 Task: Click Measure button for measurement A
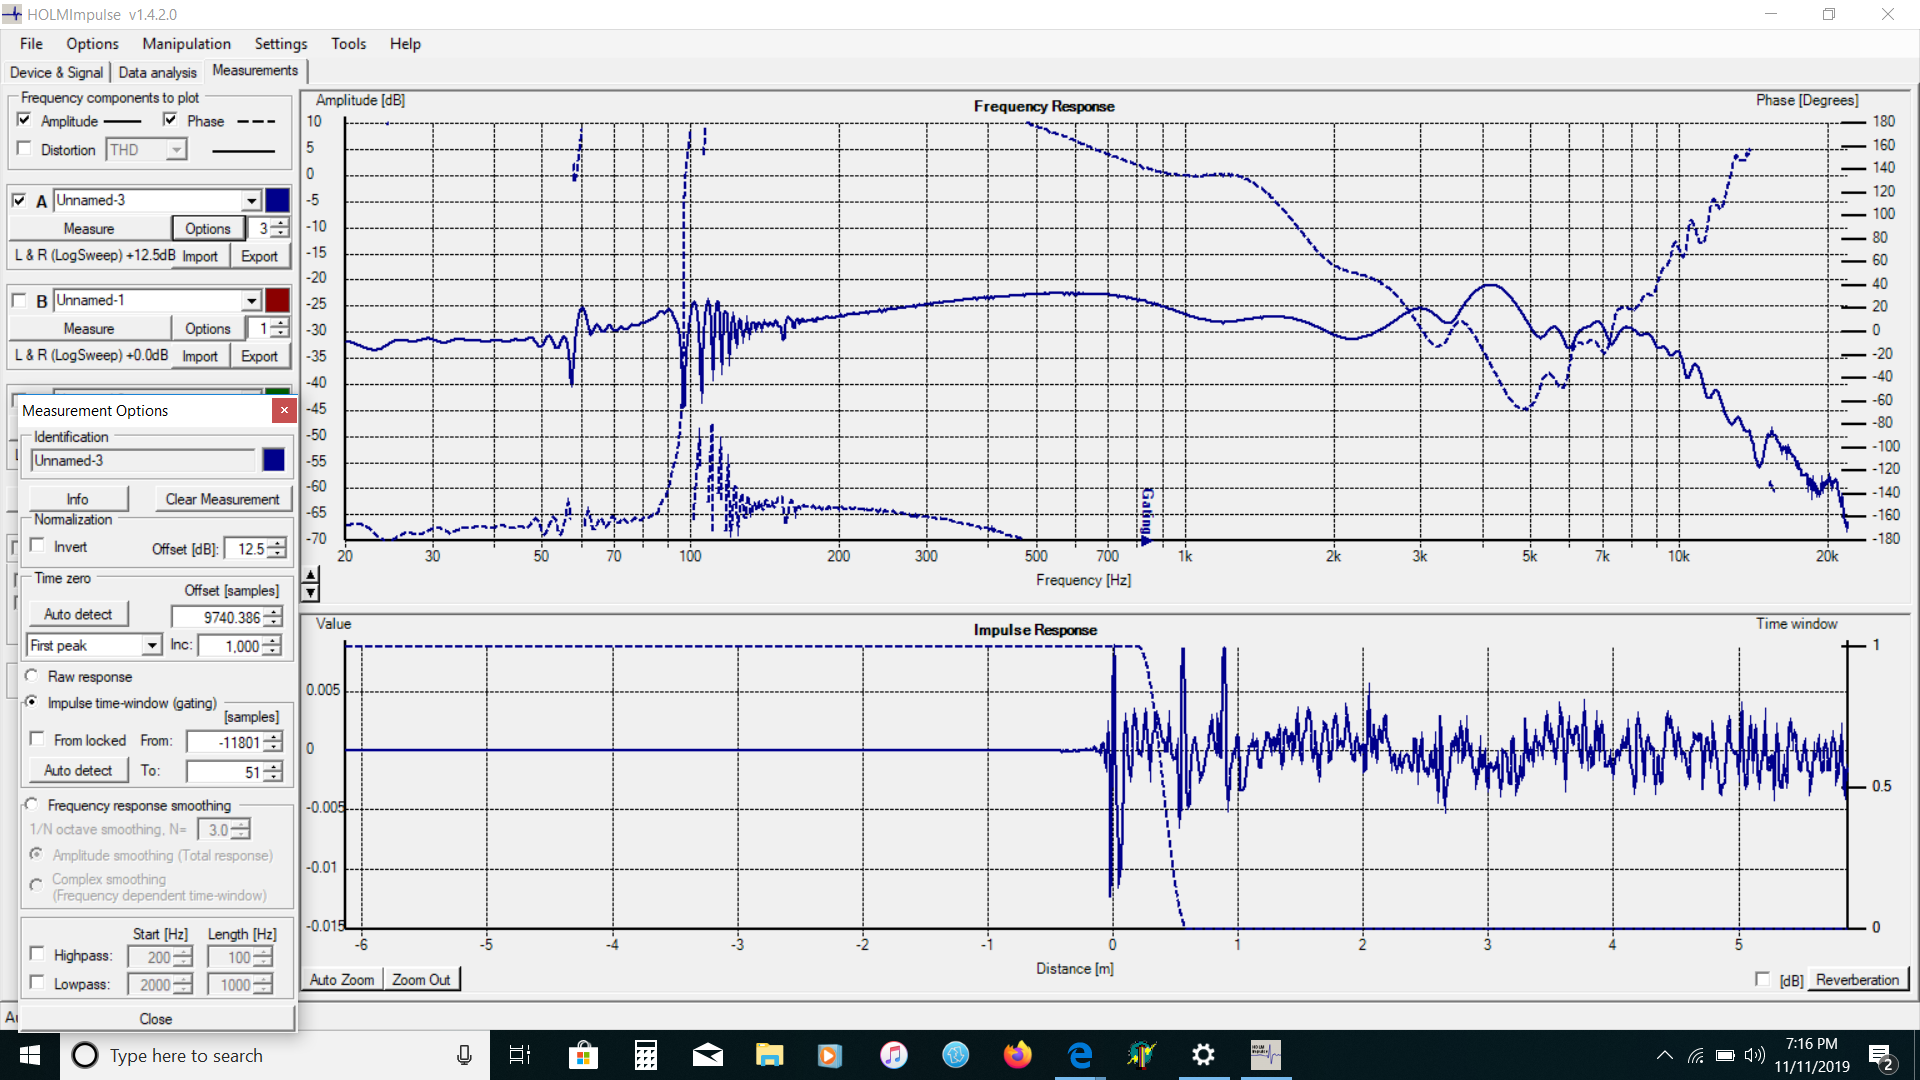click(x=89, y=229)
